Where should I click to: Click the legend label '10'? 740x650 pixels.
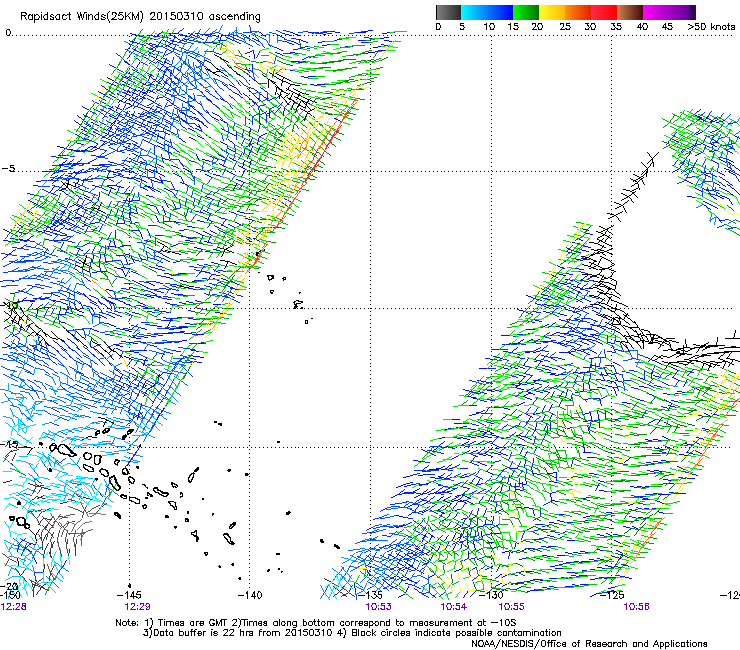[x=489, y=26]
